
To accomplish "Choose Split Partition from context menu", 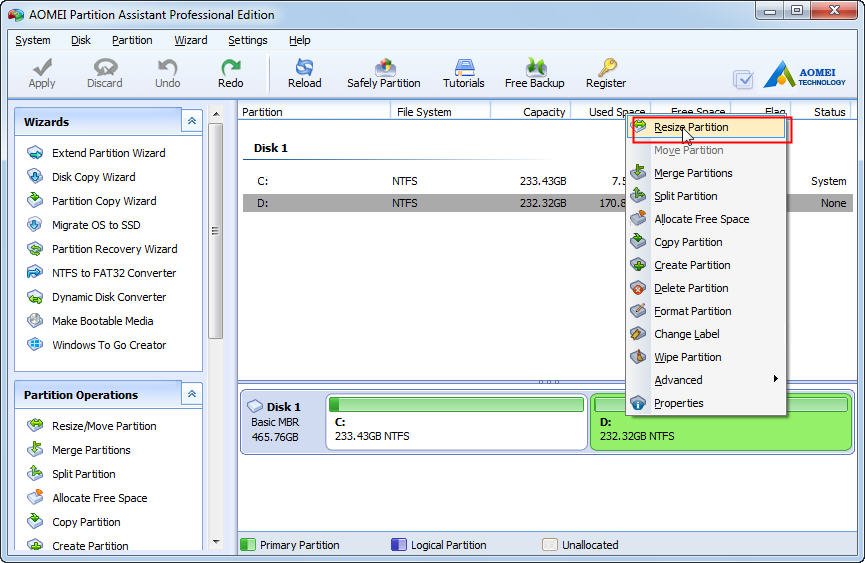I will tap(707, 196).
